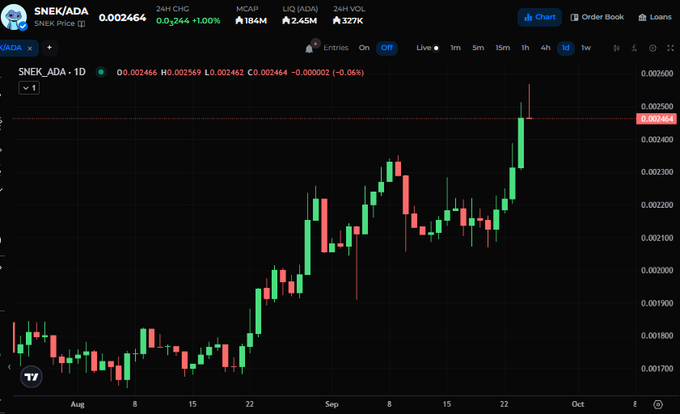Click the high value H0.002569
The image size is (680, 414).
pos(181,72)
